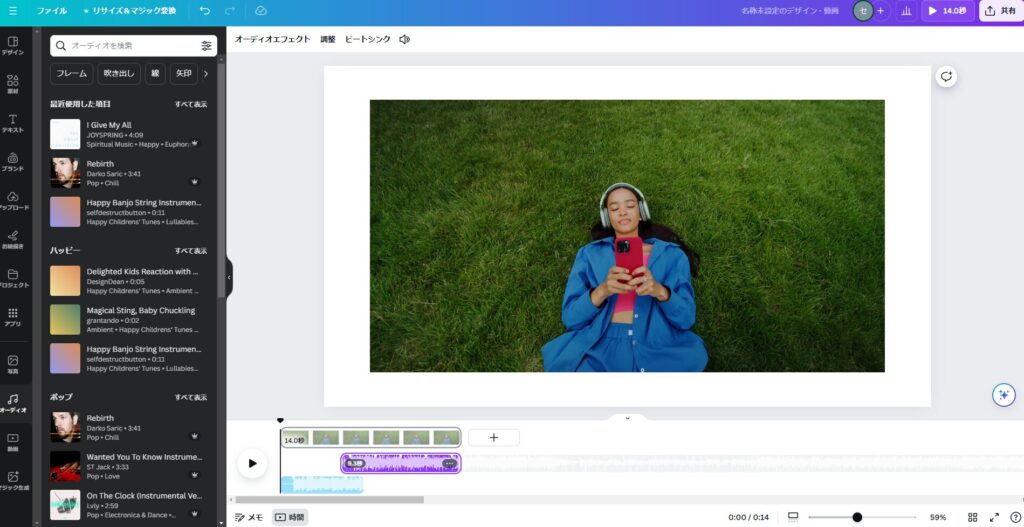Open audio search filter options
Viewport: 1024px width, 527px height.
[206, 45]
